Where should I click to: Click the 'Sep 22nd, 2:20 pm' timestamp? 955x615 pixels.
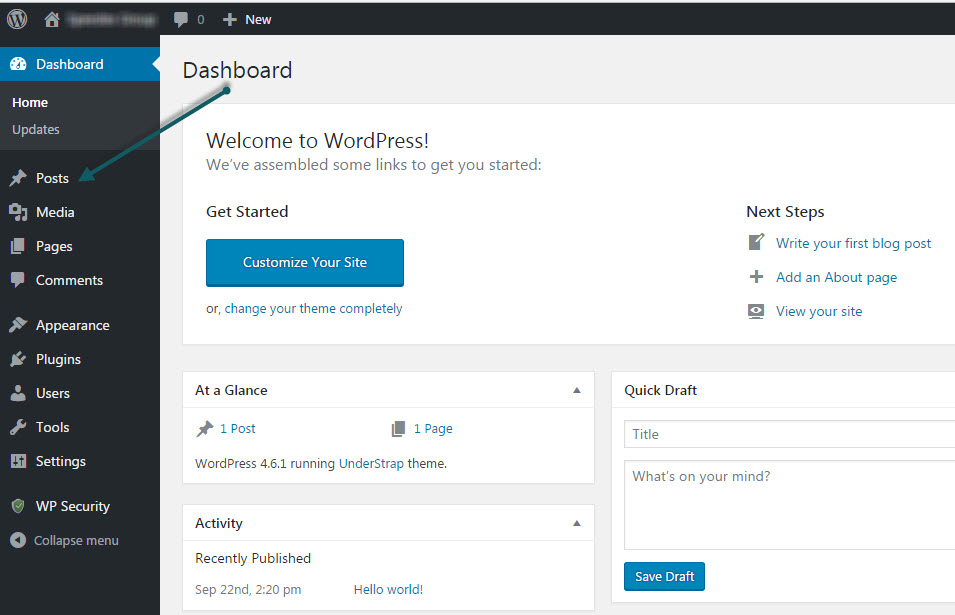pyautogui.click(x=248, y=589)
